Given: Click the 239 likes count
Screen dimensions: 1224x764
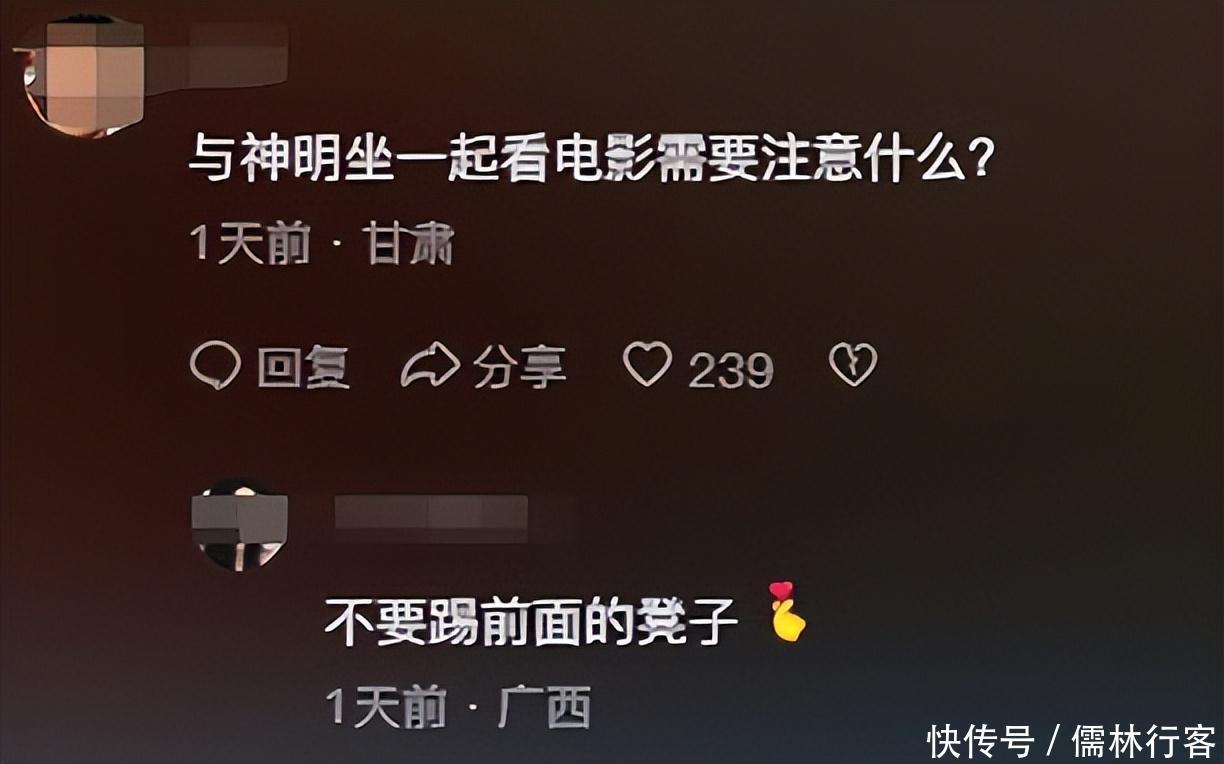Looking at the screenshot, I should point(731,371).
